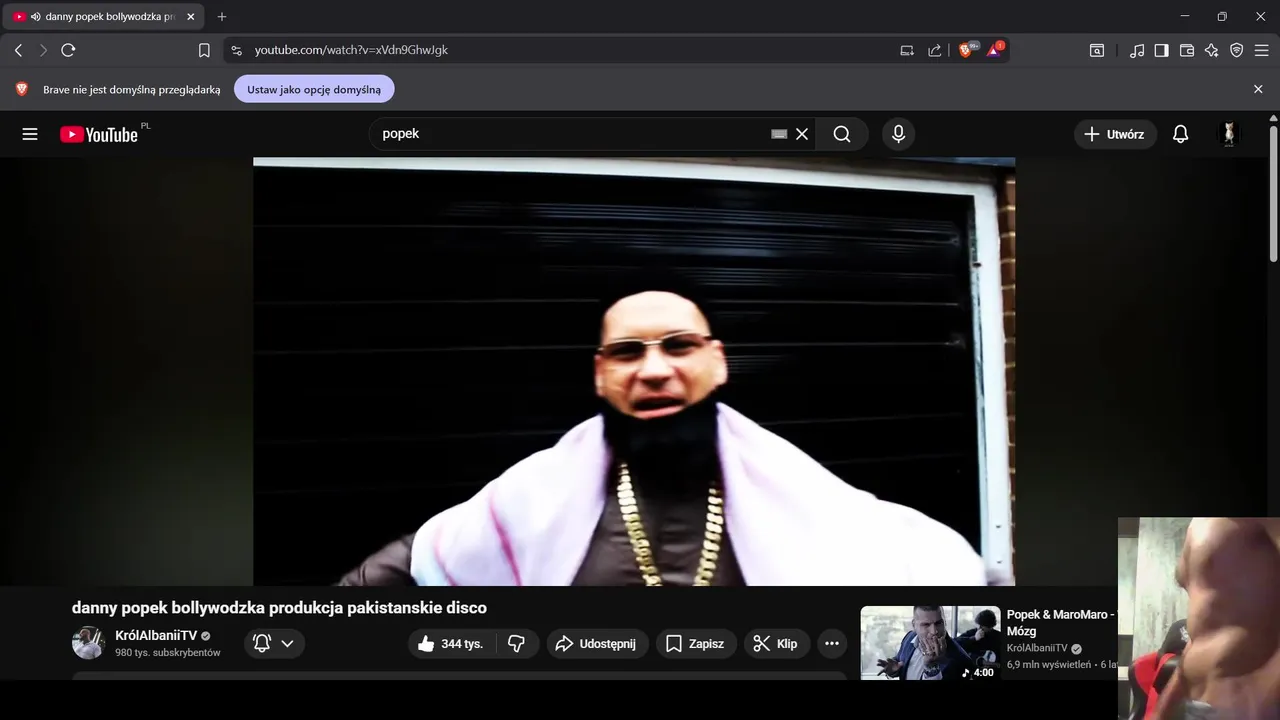Open Brave Shields panel

coord(967,49)
